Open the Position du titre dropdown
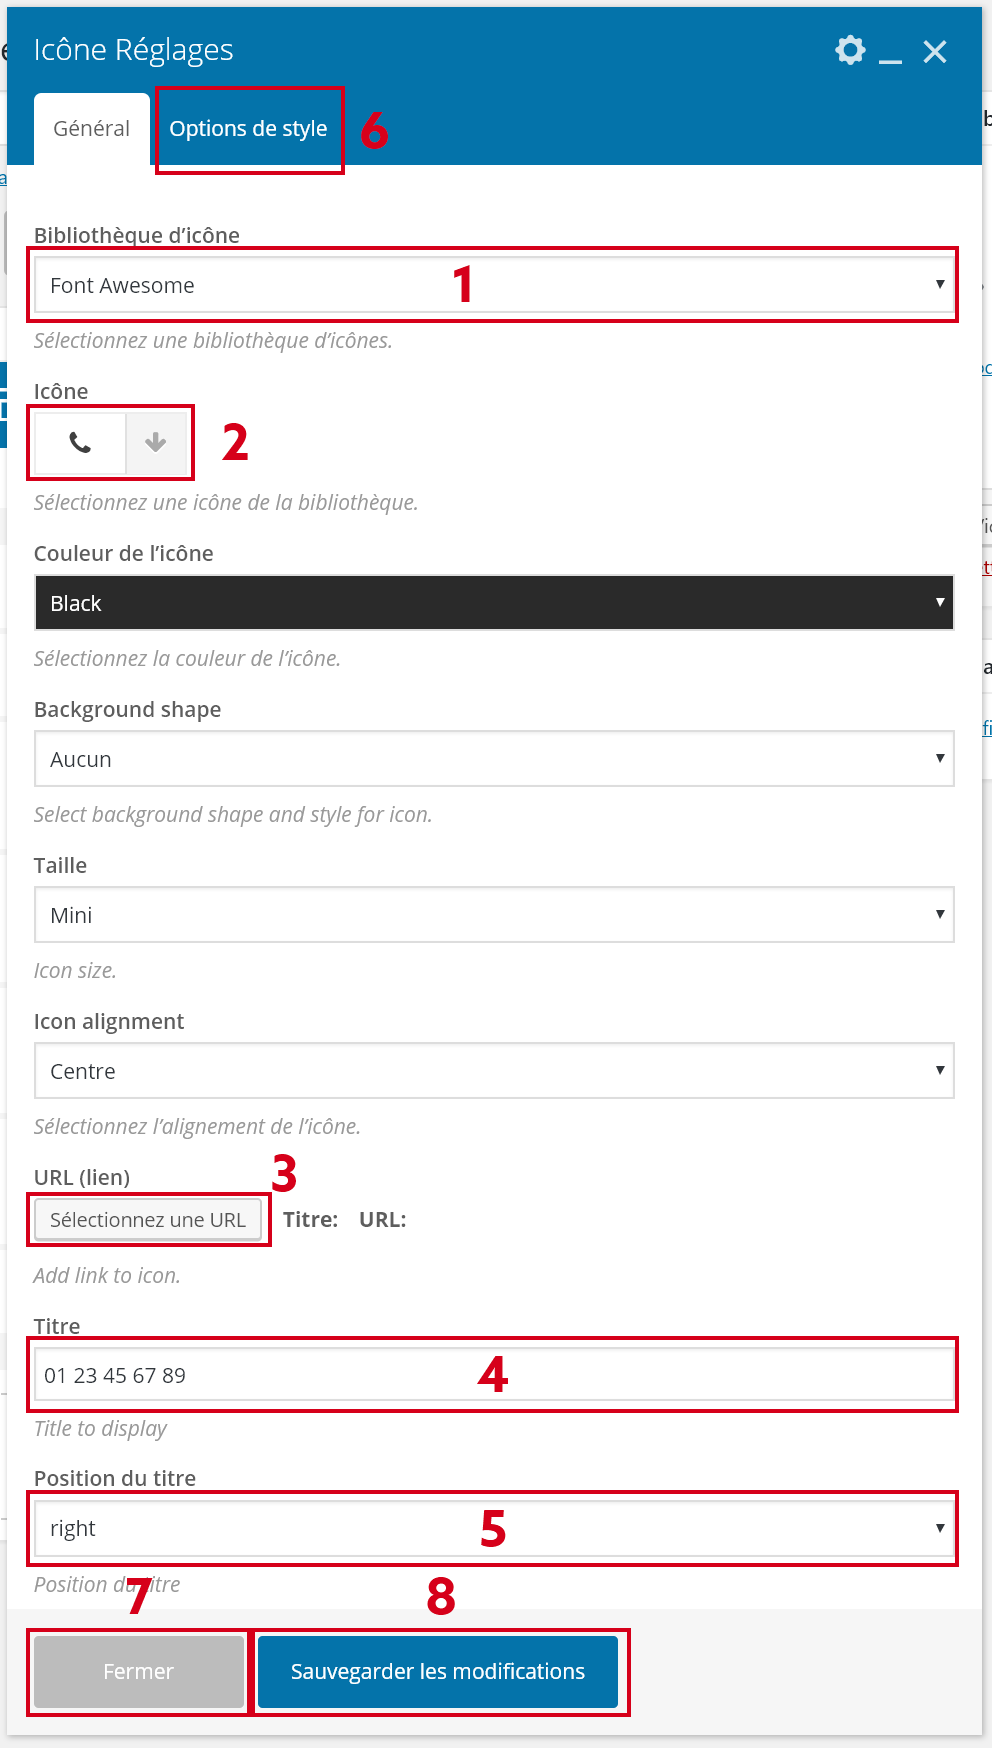This screenshot has width=992, height=1748. point(494,1528)
